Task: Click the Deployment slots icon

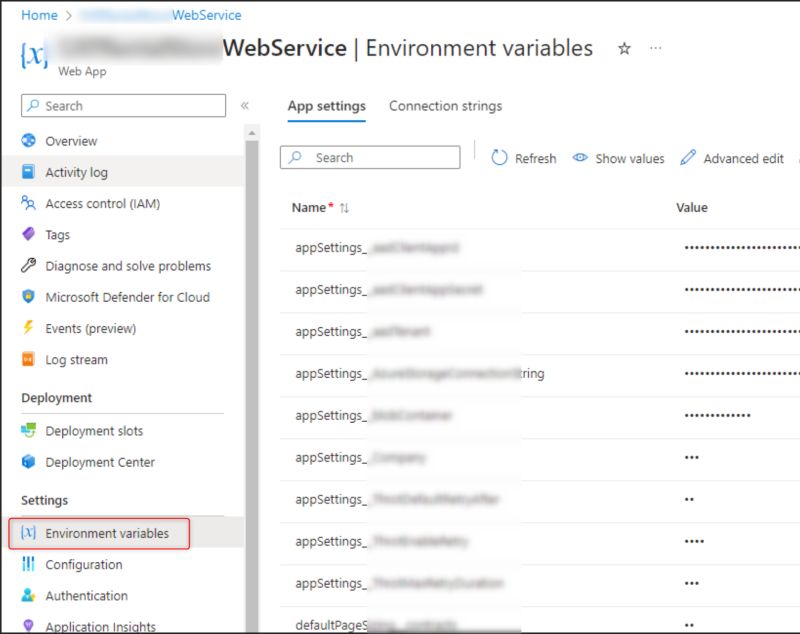Action: tap(29, 430)
